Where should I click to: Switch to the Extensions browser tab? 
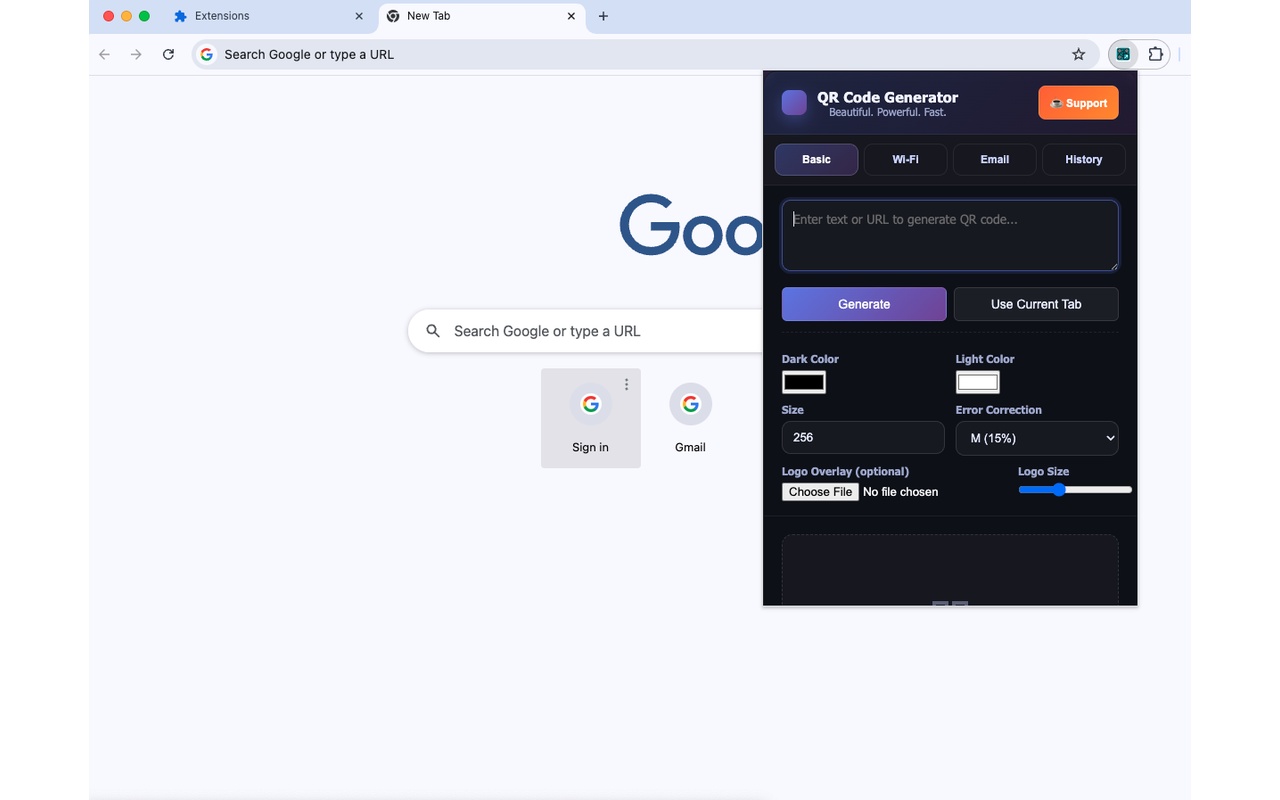click(x=270, y=16)
